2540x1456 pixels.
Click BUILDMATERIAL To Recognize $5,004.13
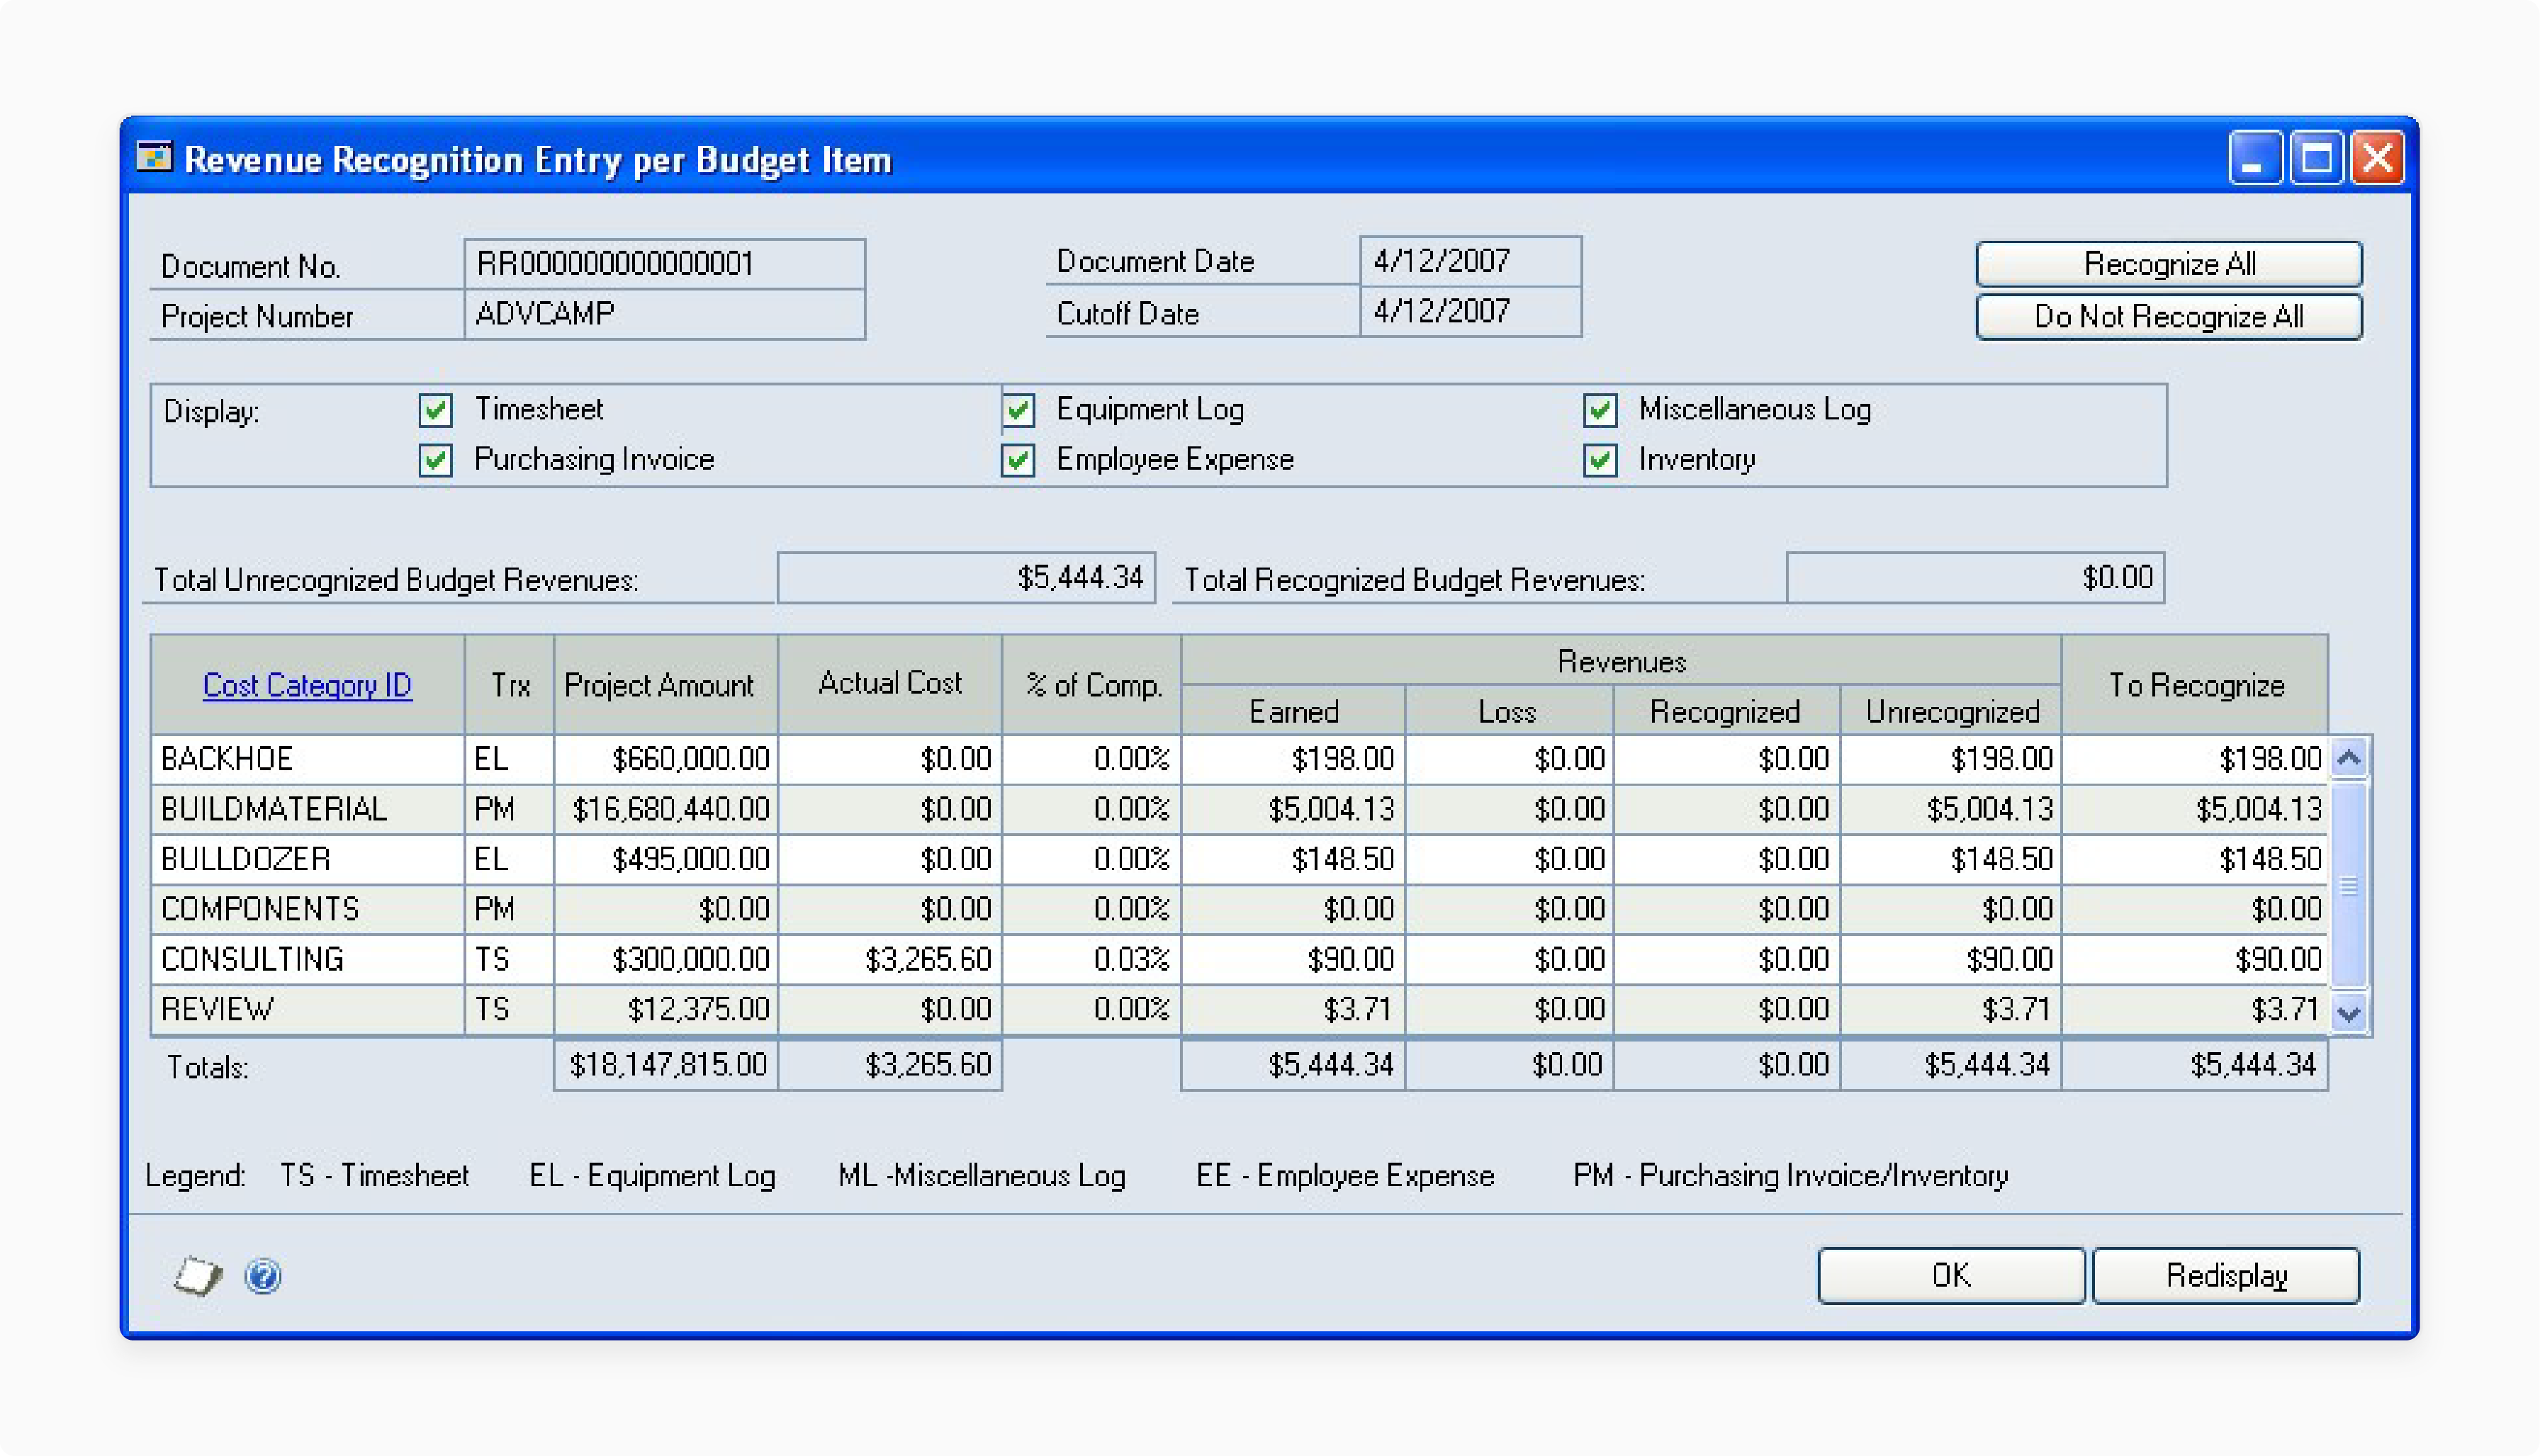click(2195, 809)
